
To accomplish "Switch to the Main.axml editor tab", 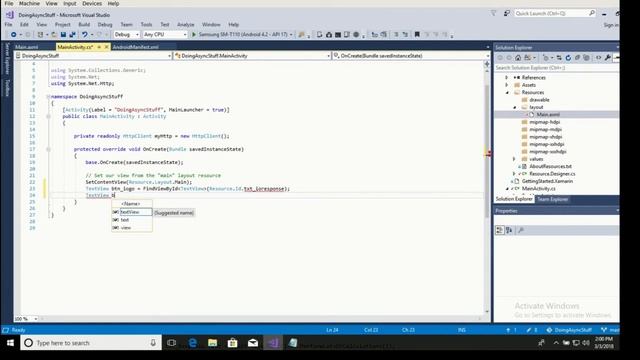I will [x=27, y=47].
